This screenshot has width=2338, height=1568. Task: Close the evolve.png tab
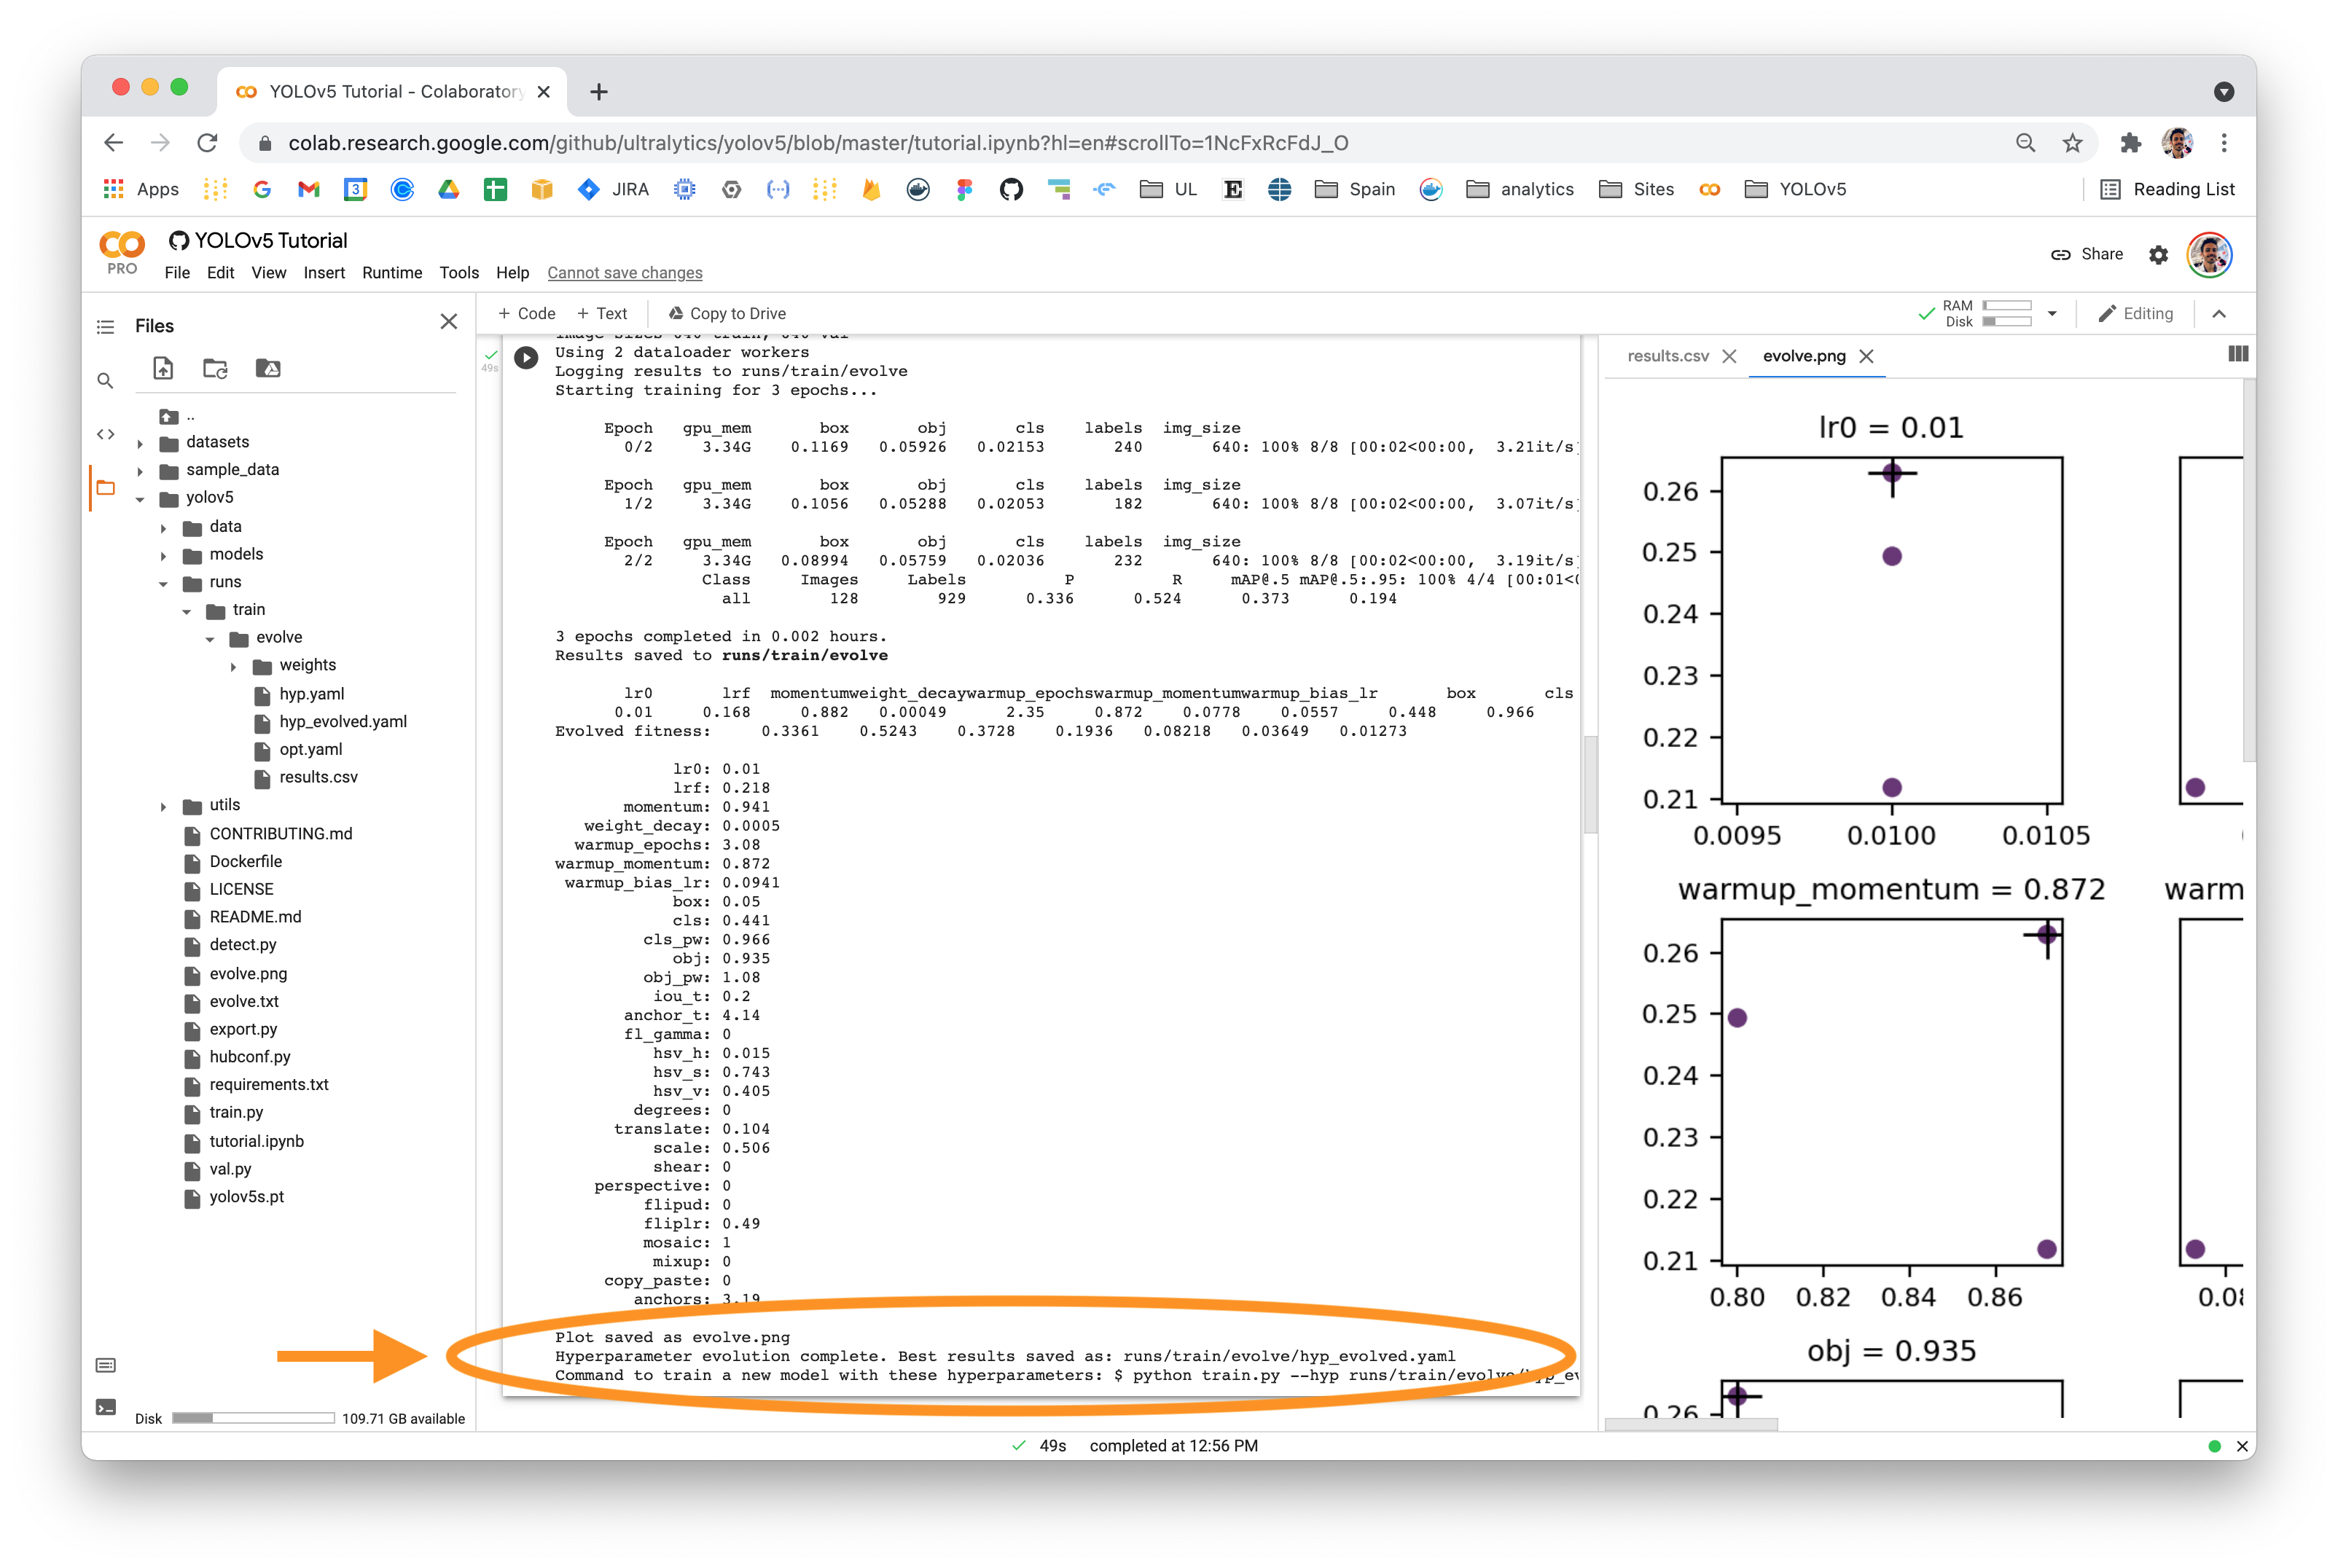1866,356
